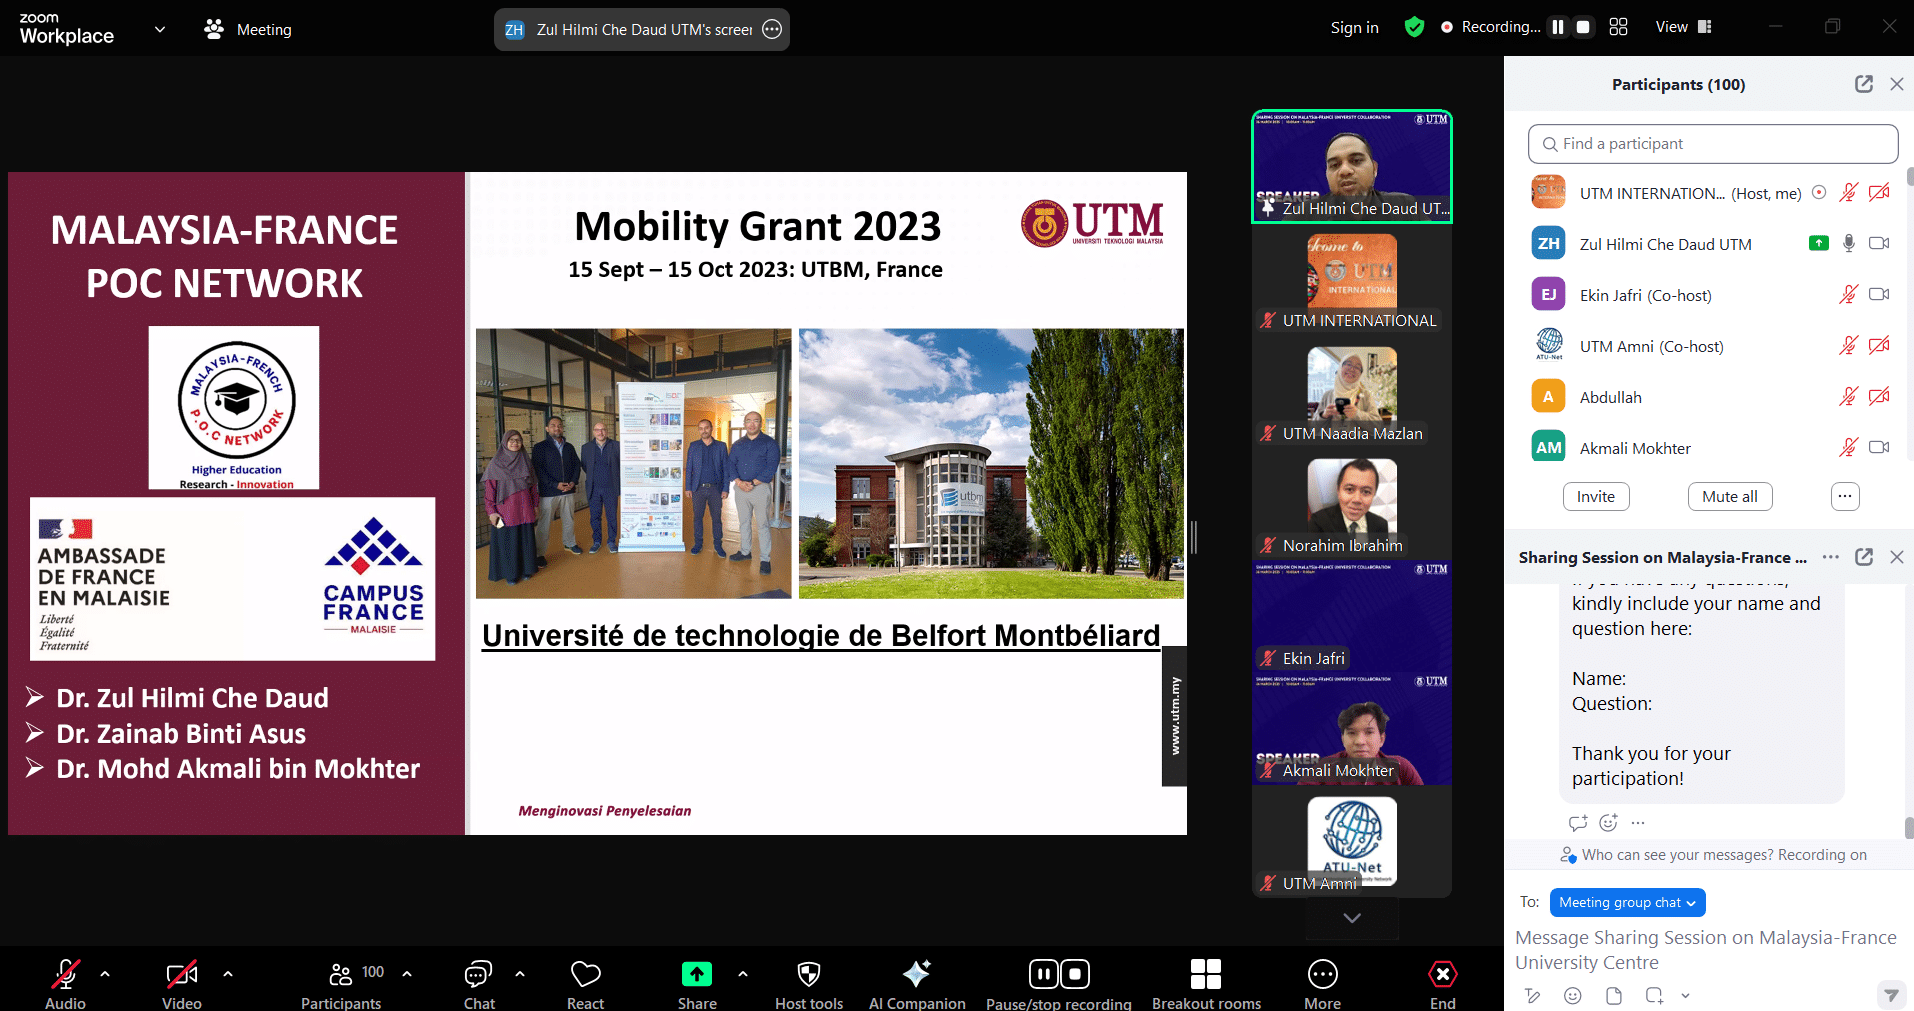Viewport: 1914px width, 1011px height.
Task: Expand the screenshot options chevron in chat composer
Action: [1685, 995]
